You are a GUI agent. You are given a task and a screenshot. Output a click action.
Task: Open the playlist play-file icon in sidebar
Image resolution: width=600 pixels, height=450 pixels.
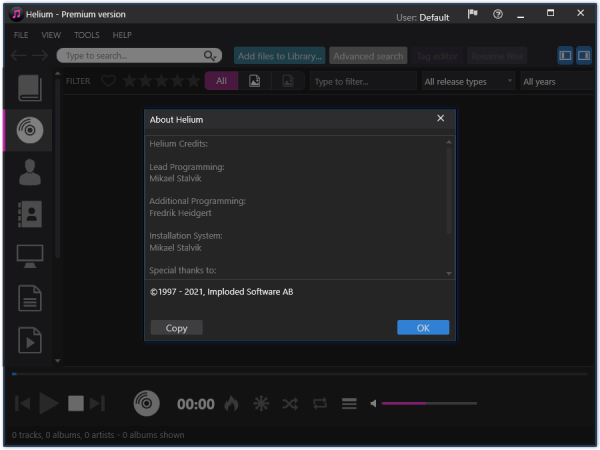pos(30,340)
